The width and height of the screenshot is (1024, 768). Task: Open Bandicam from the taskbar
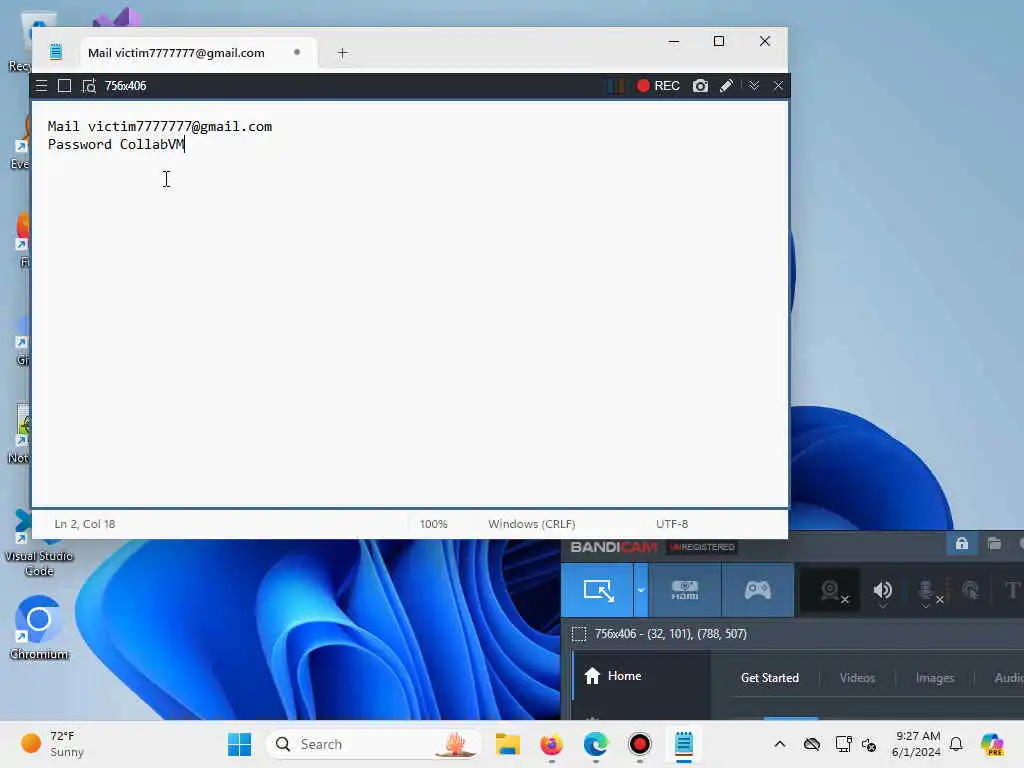click(639, 744)
